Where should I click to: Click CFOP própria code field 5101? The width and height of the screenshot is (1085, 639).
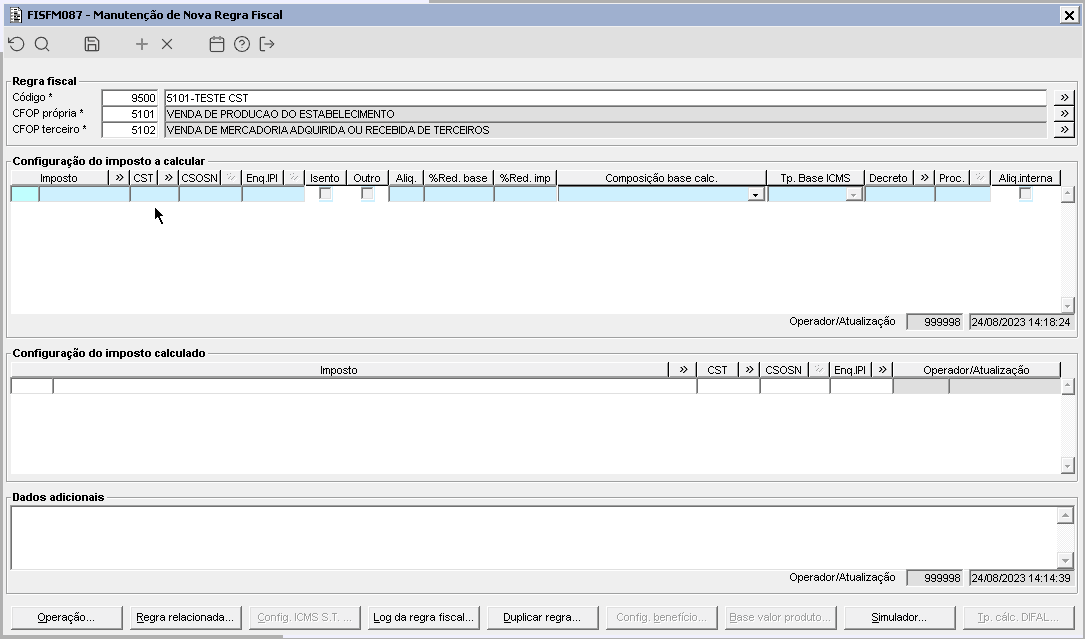point(129,114)
